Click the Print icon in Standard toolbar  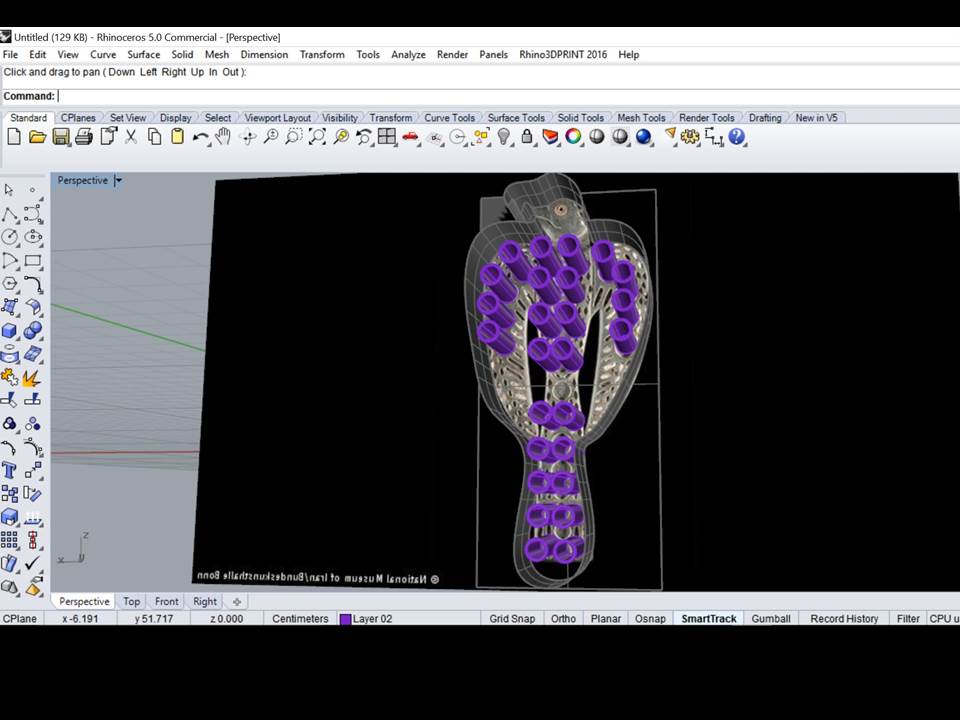84,137
